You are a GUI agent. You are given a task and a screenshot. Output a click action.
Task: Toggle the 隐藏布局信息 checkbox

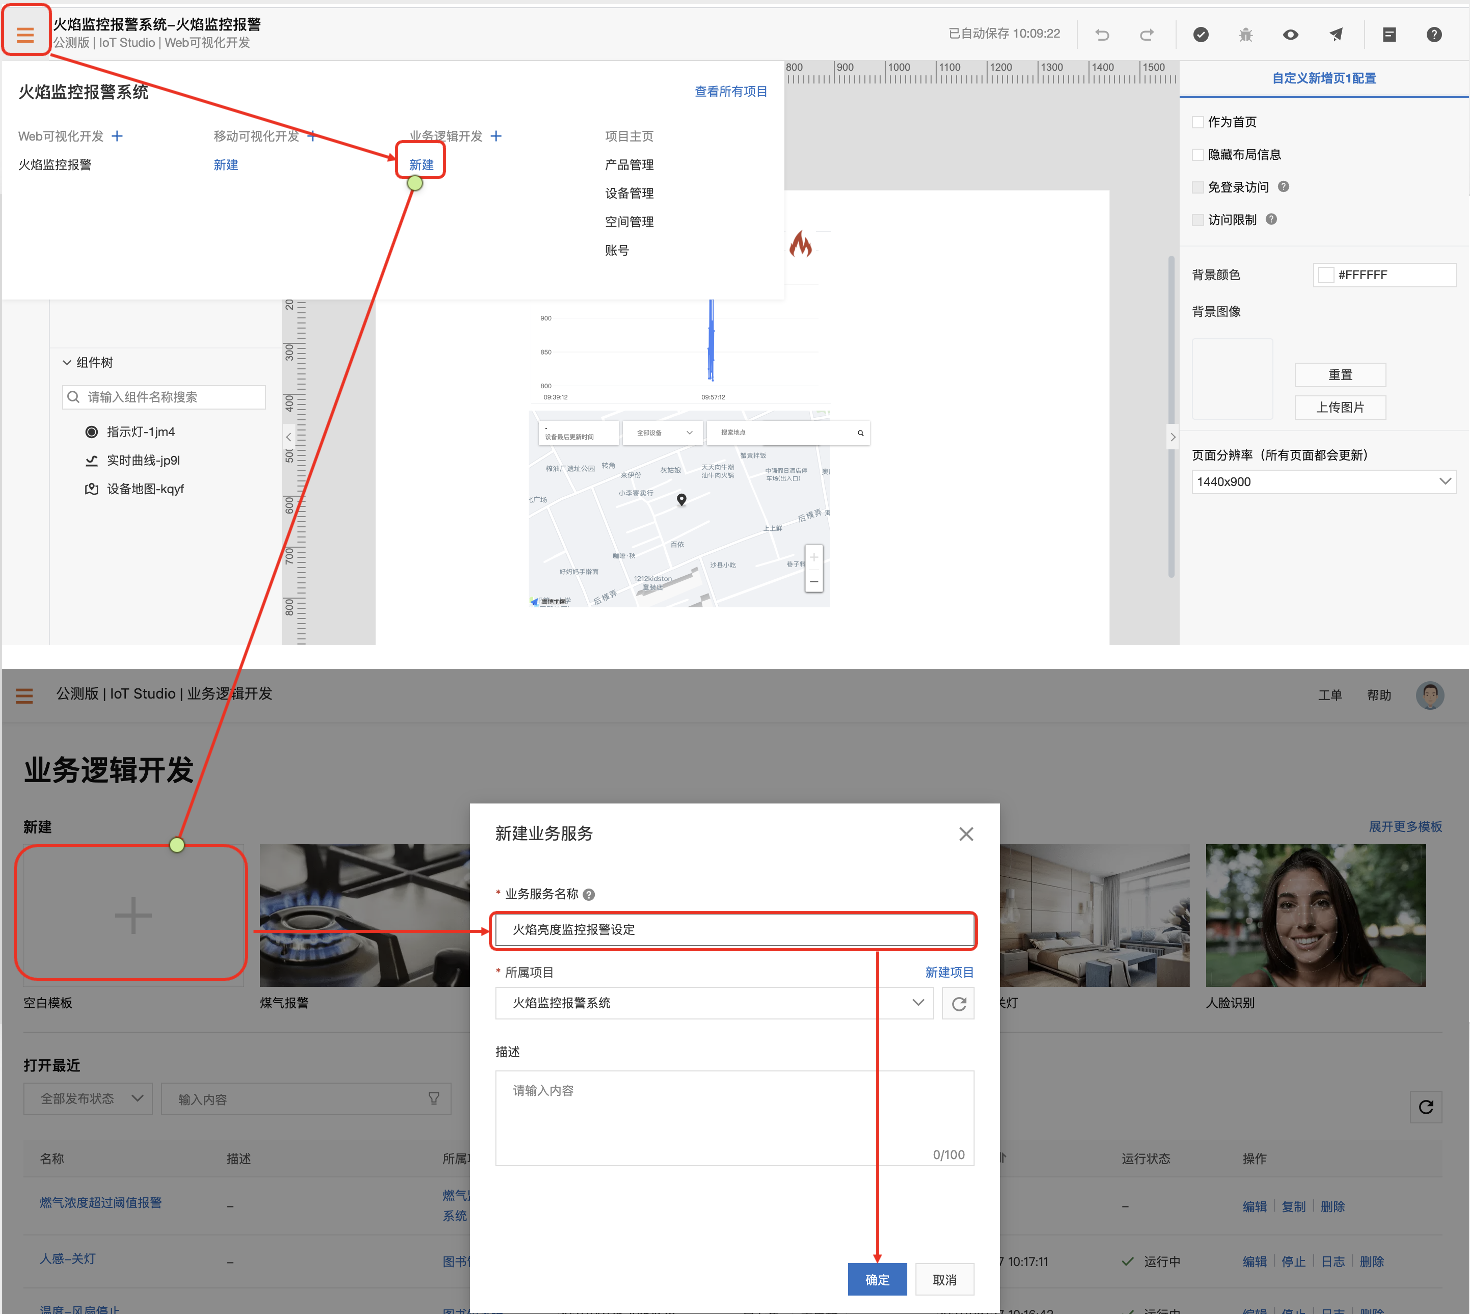click(x=1198, y=155)
